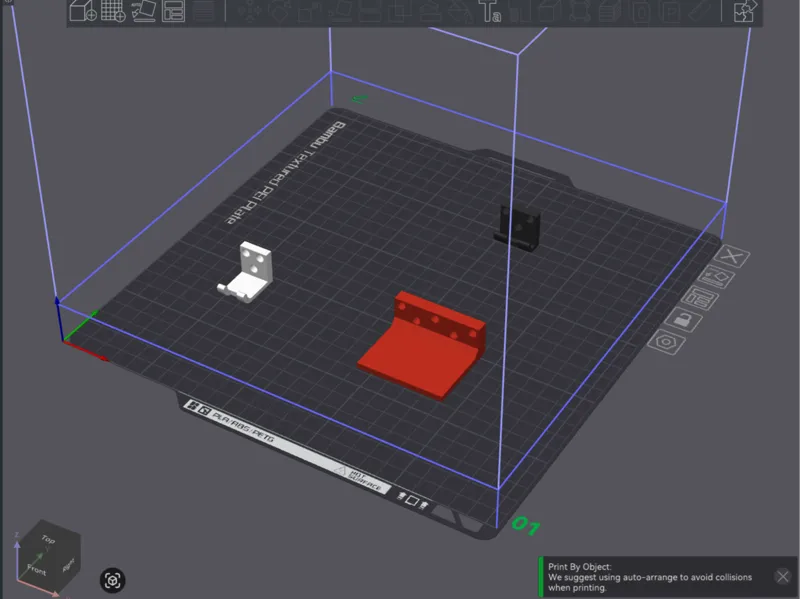
Task: Switch to Front view on view cube
Action: (x=36, y=569)
